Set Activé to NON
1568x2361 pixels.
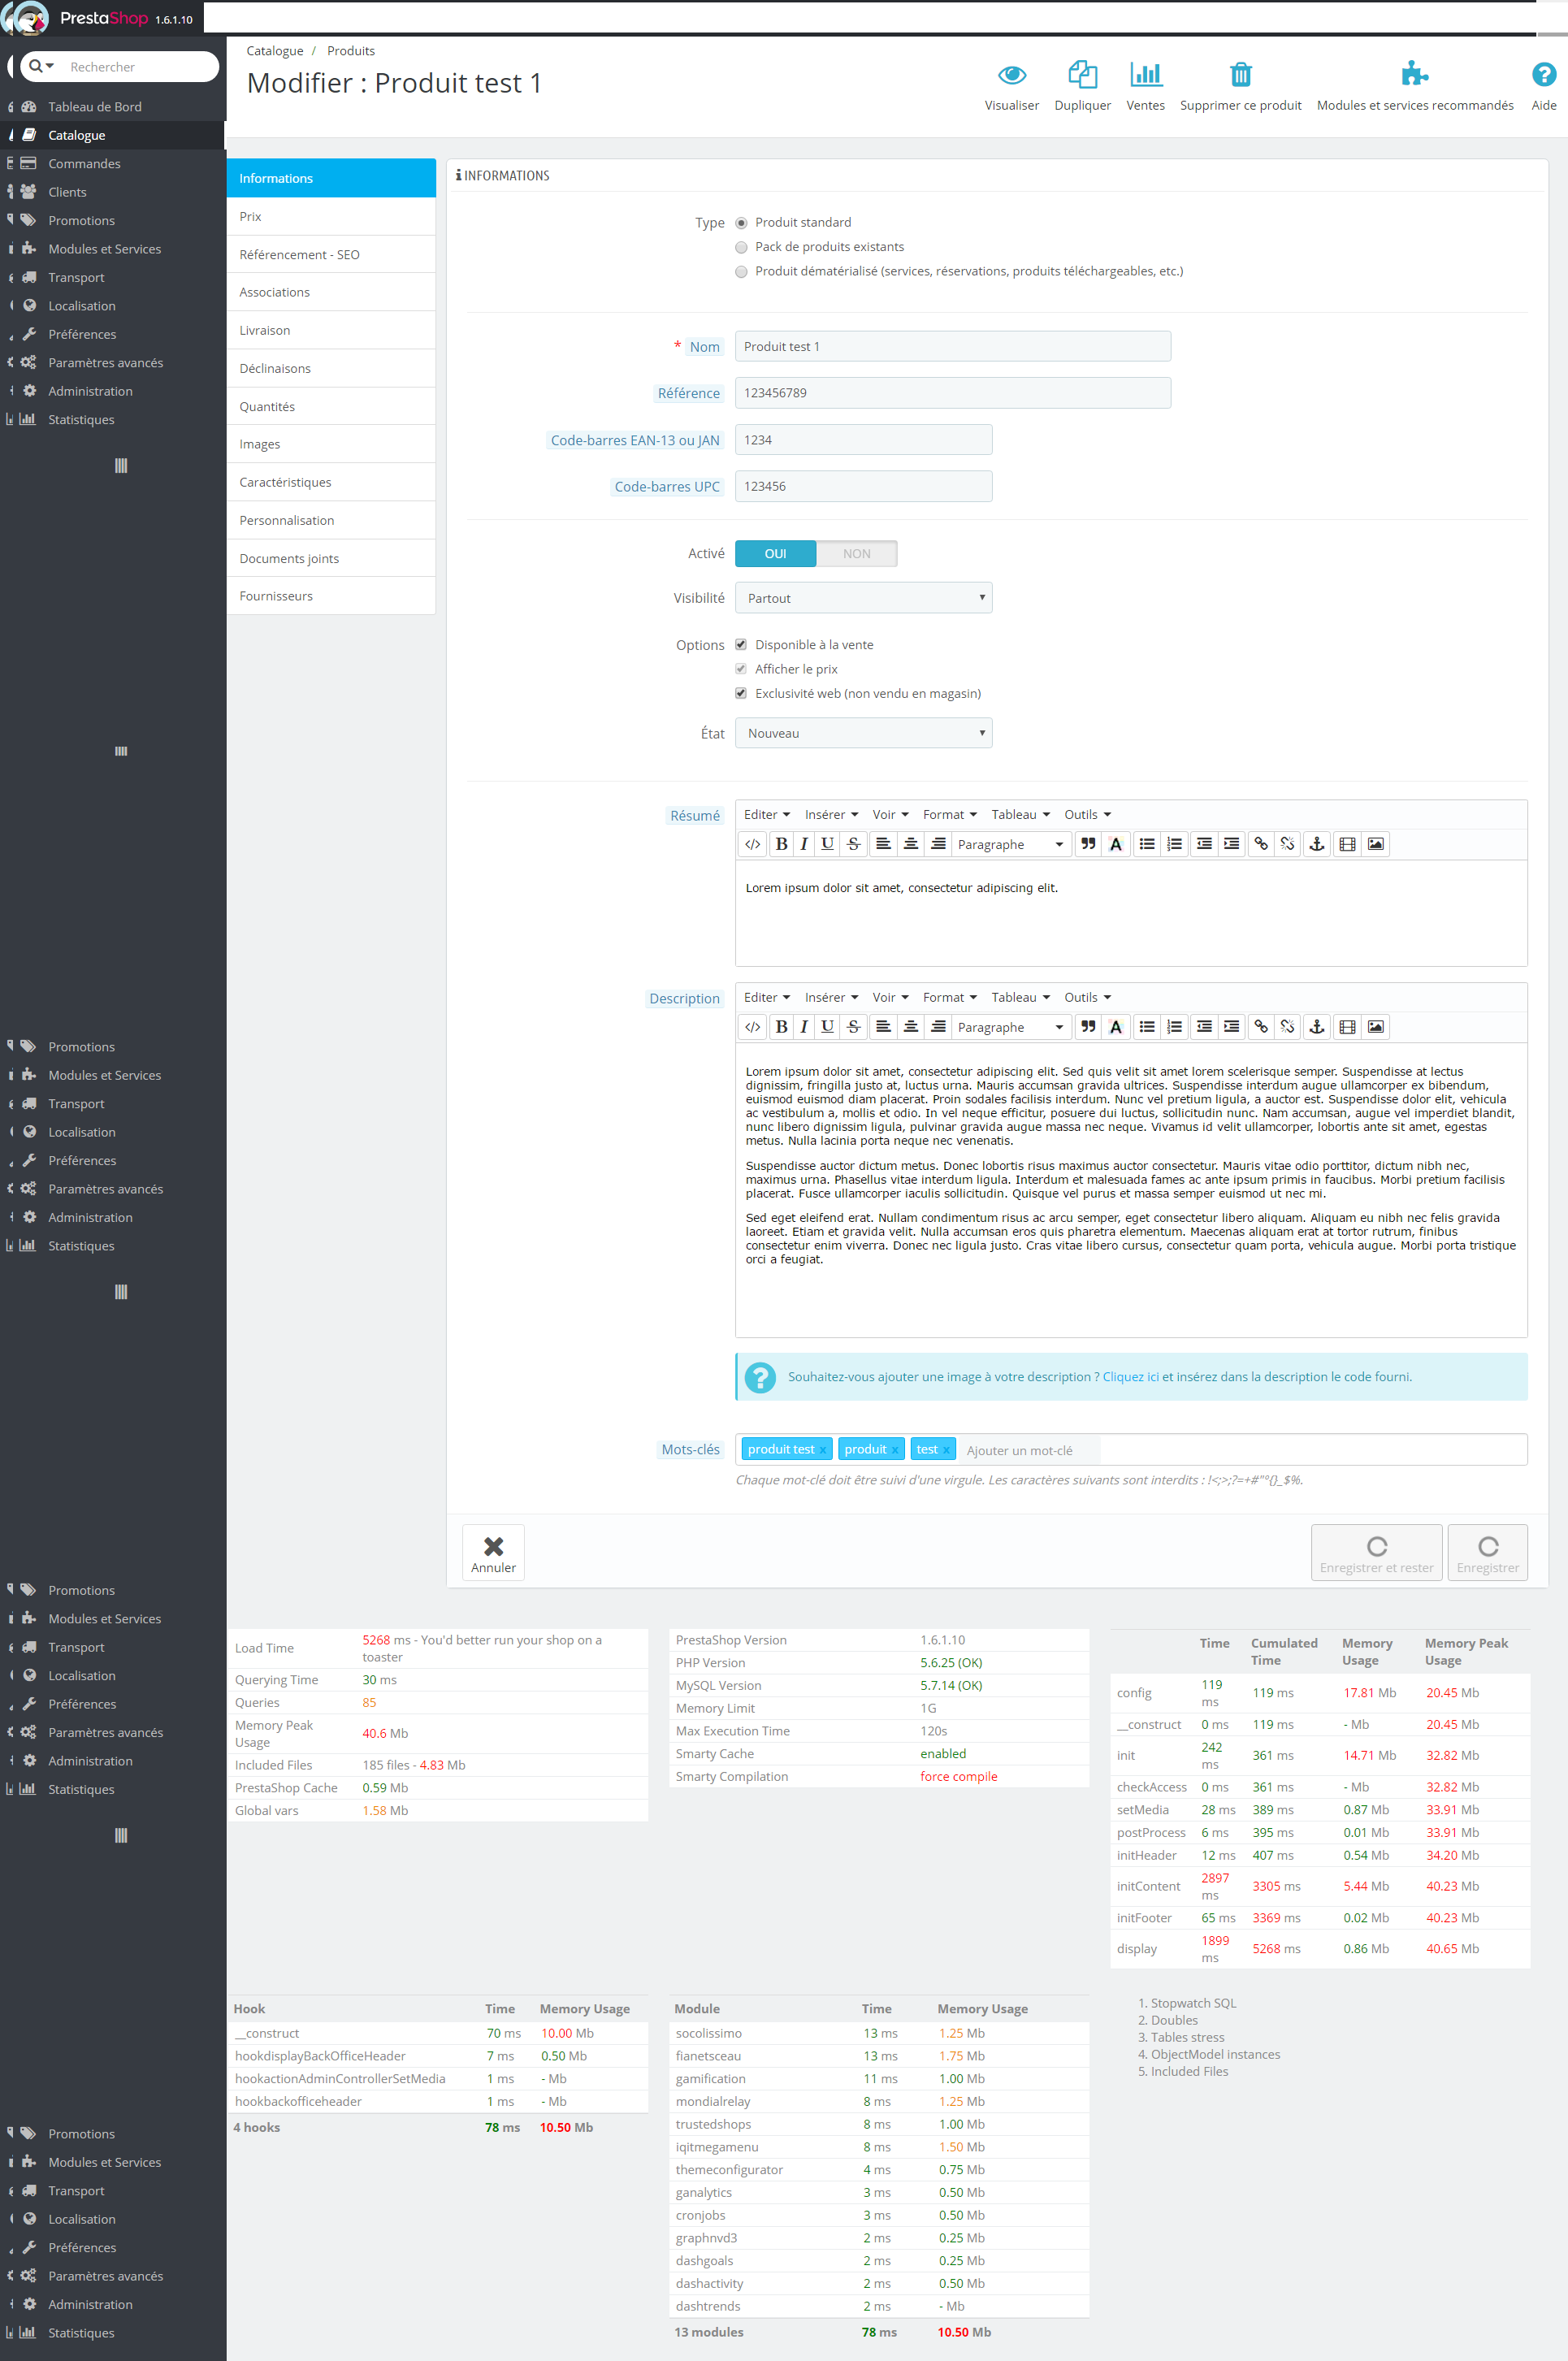[x=856, y=554]
